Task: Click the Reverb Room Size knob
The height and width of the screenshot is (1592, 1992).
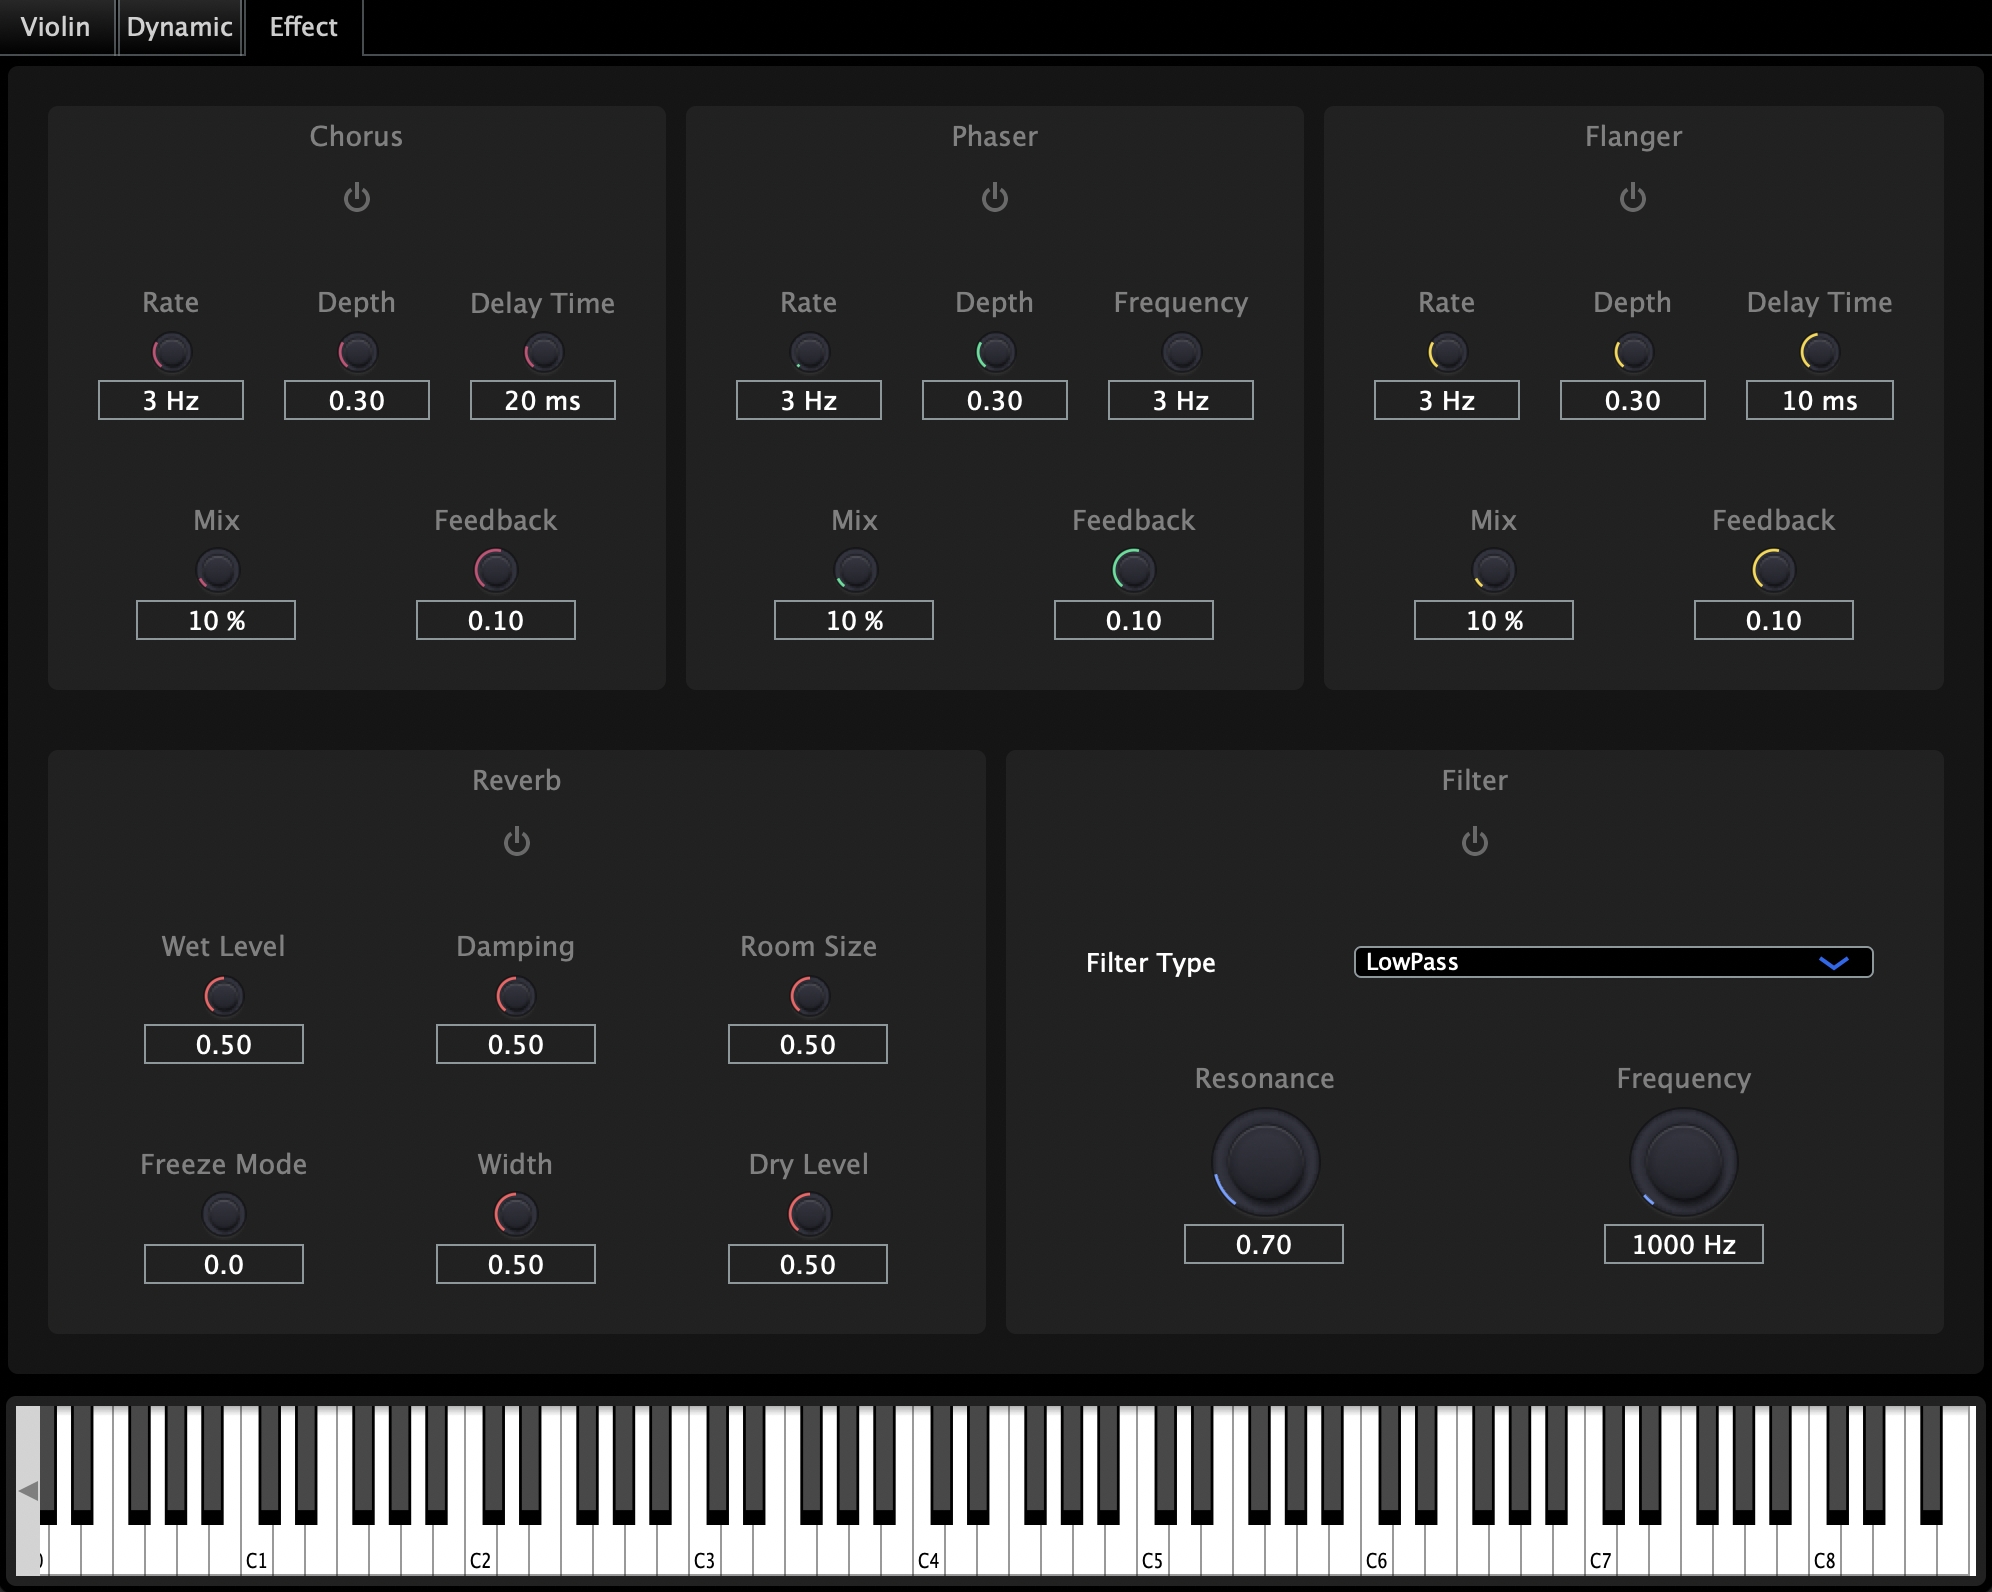Action: coord(808,996)
